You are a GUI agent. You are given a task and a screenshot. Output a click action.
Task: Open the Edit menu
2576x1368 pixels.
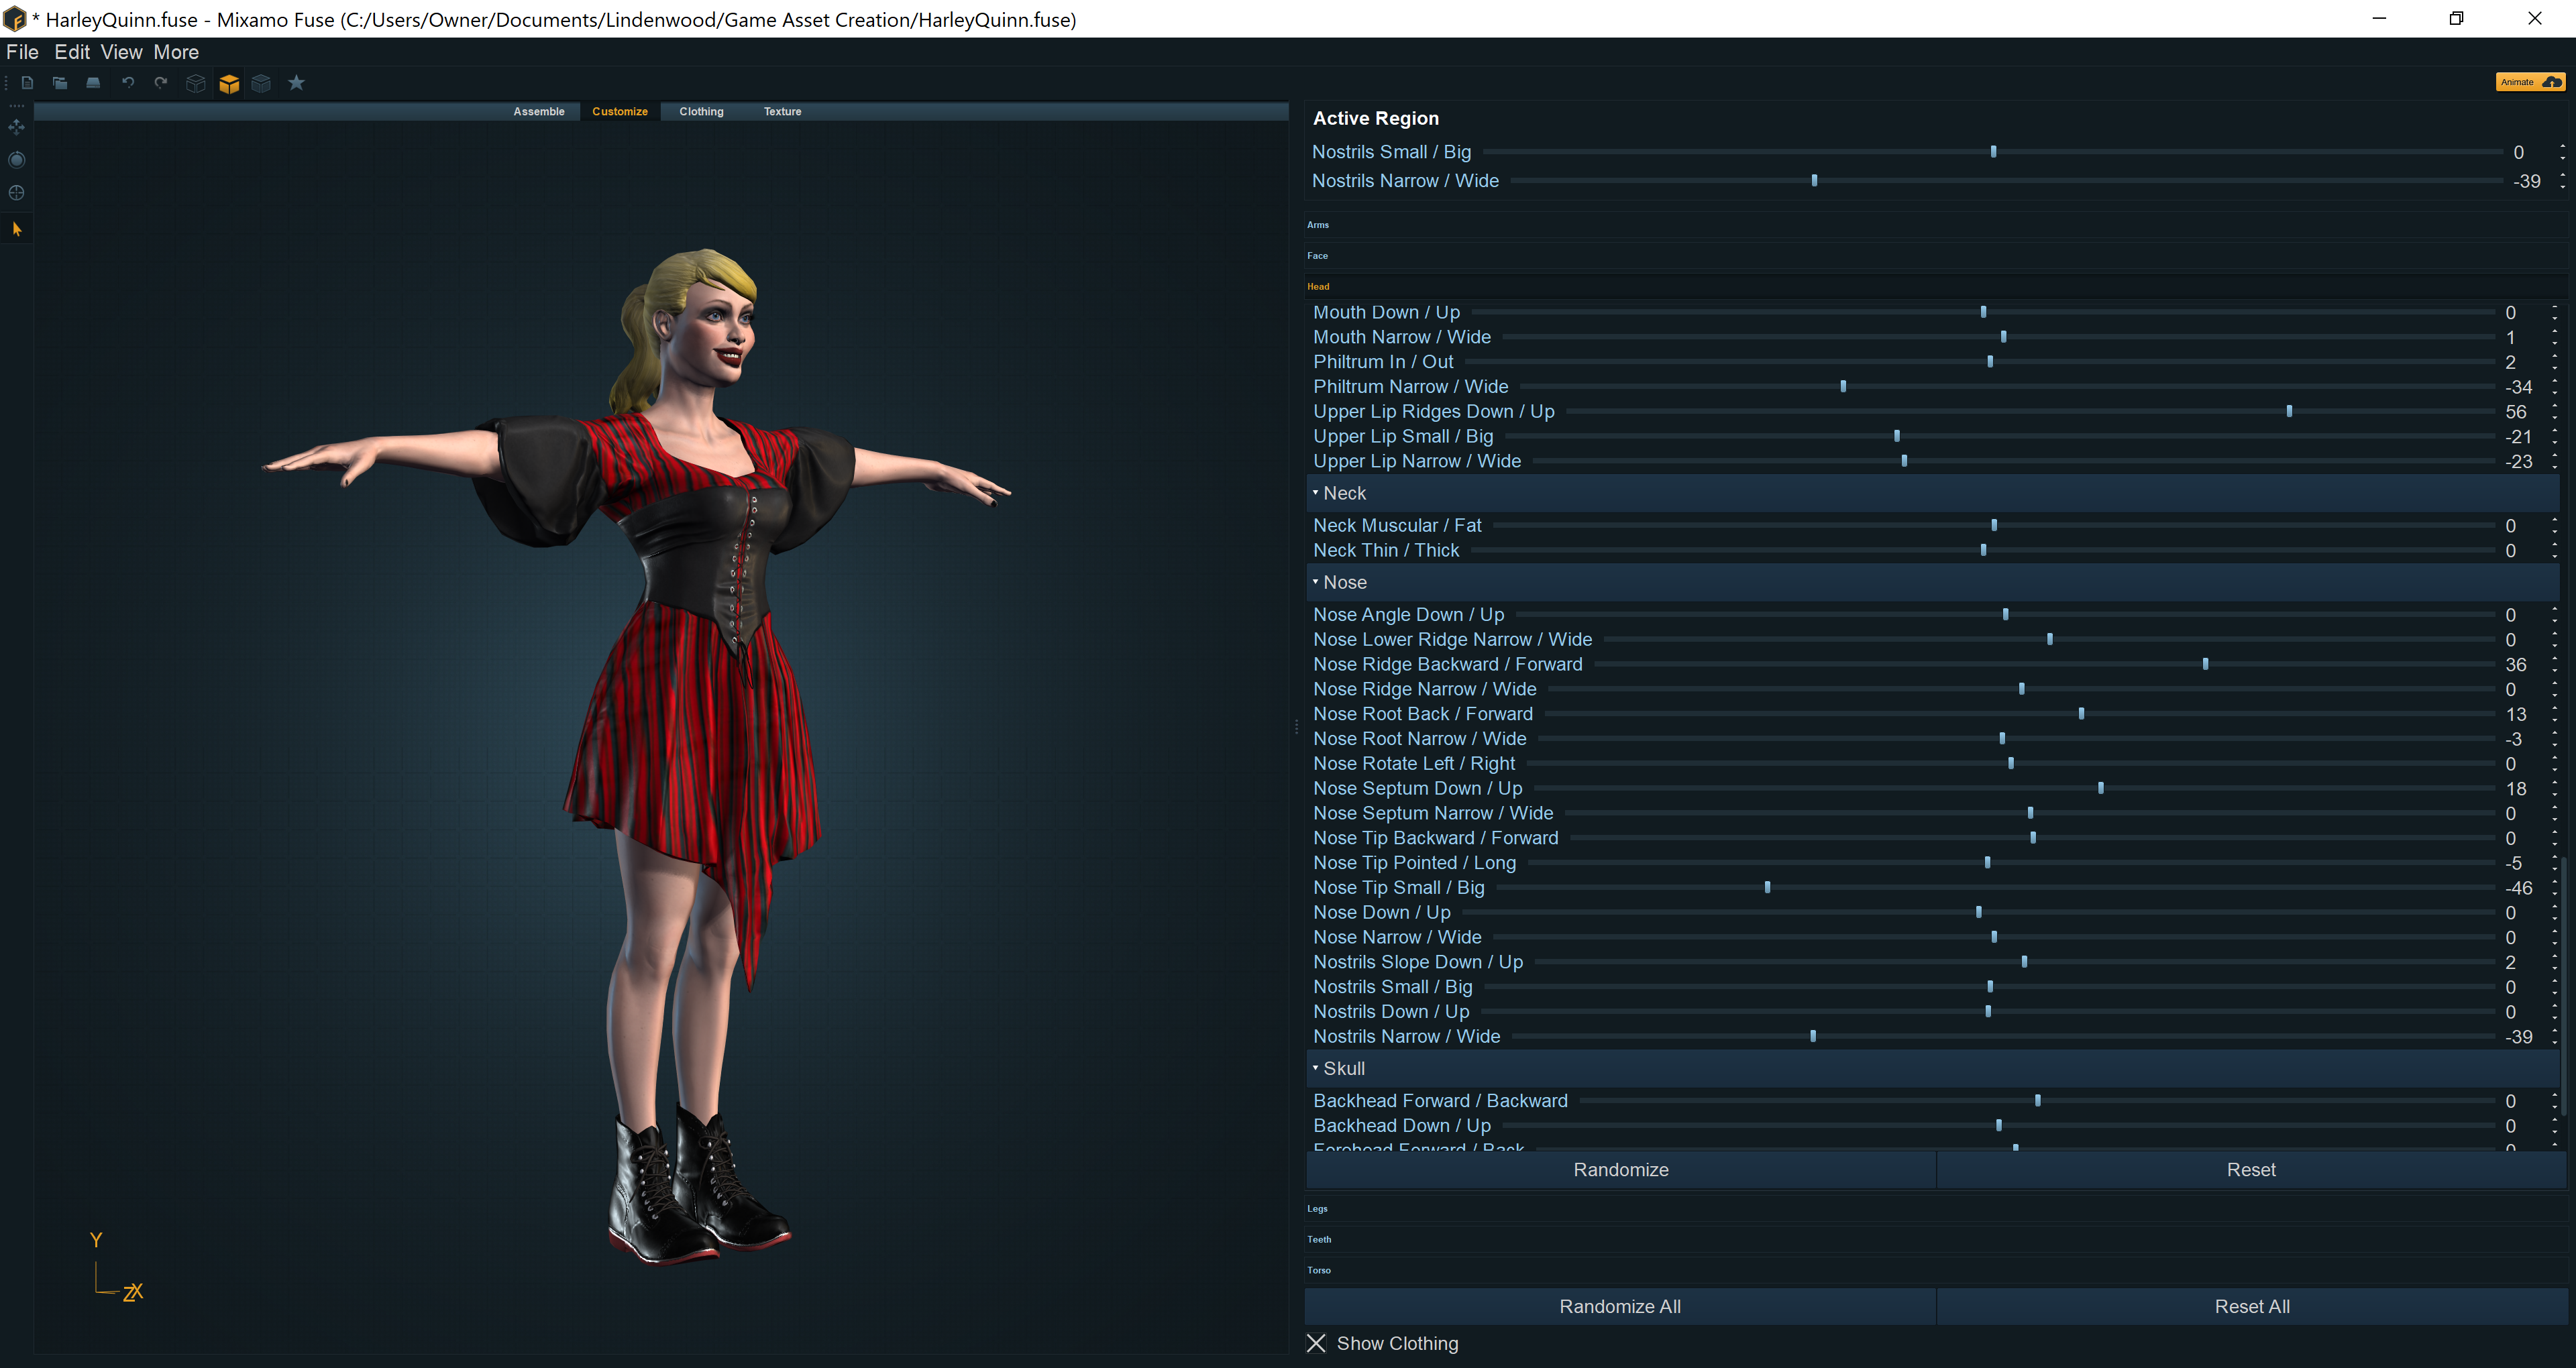[x=72, y=52]
